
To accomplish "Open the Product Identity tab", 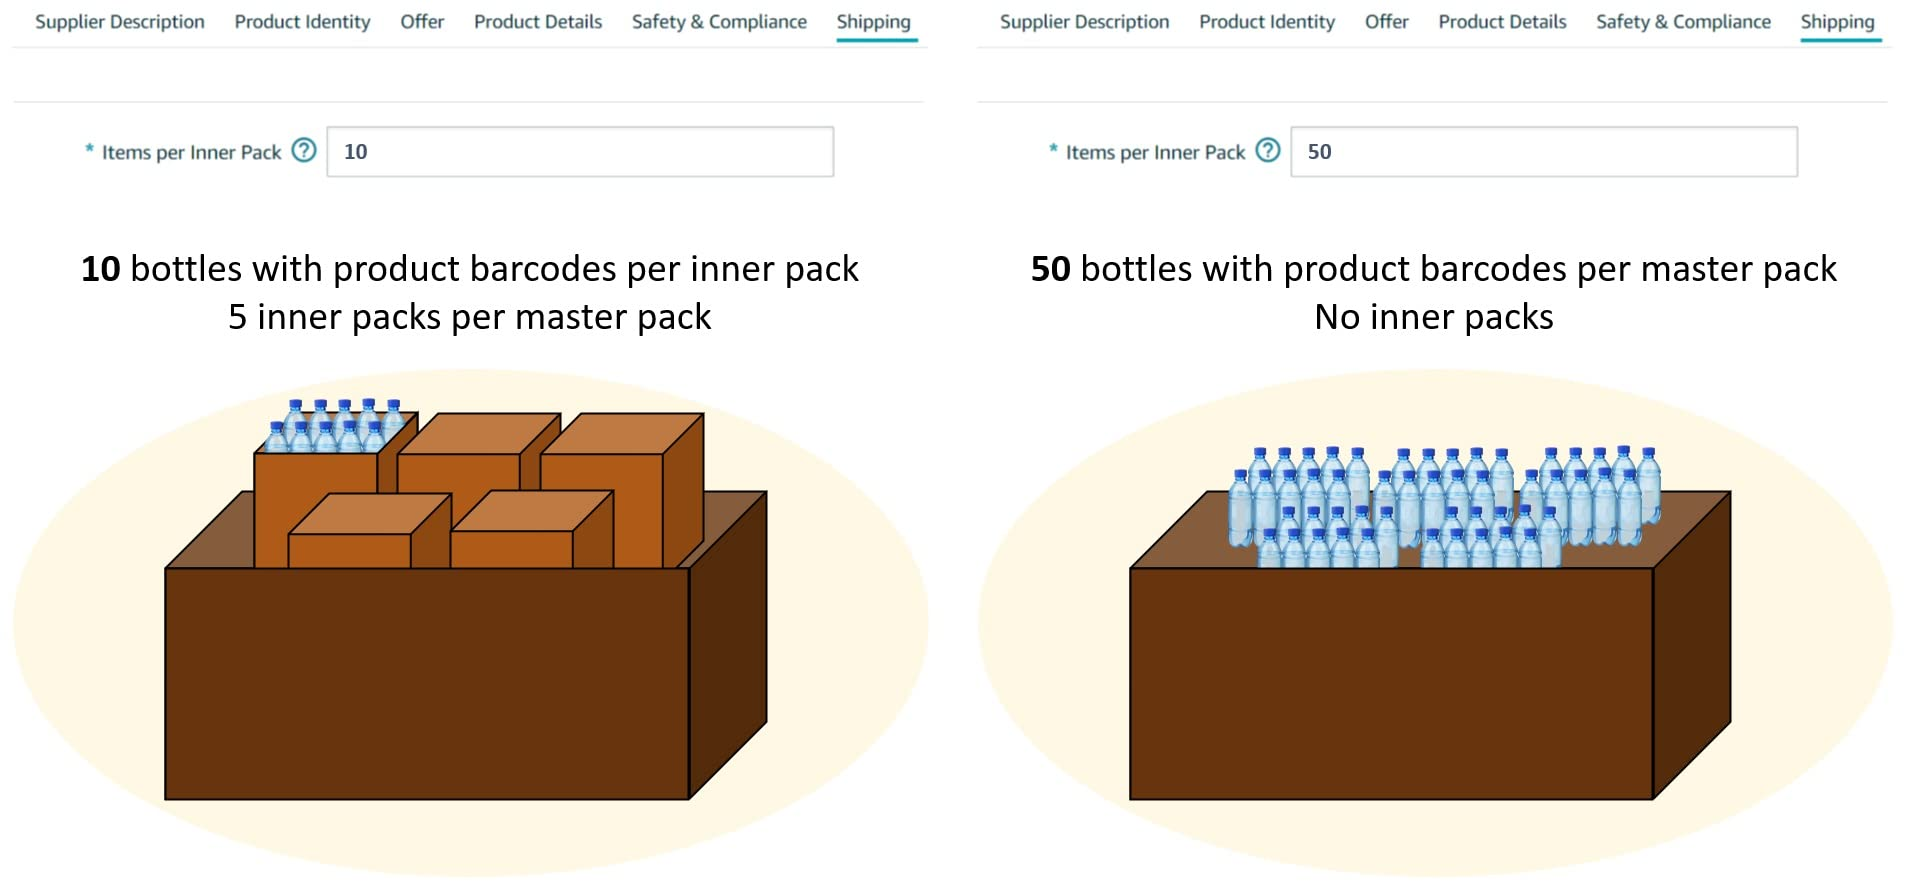I will 301,21.
